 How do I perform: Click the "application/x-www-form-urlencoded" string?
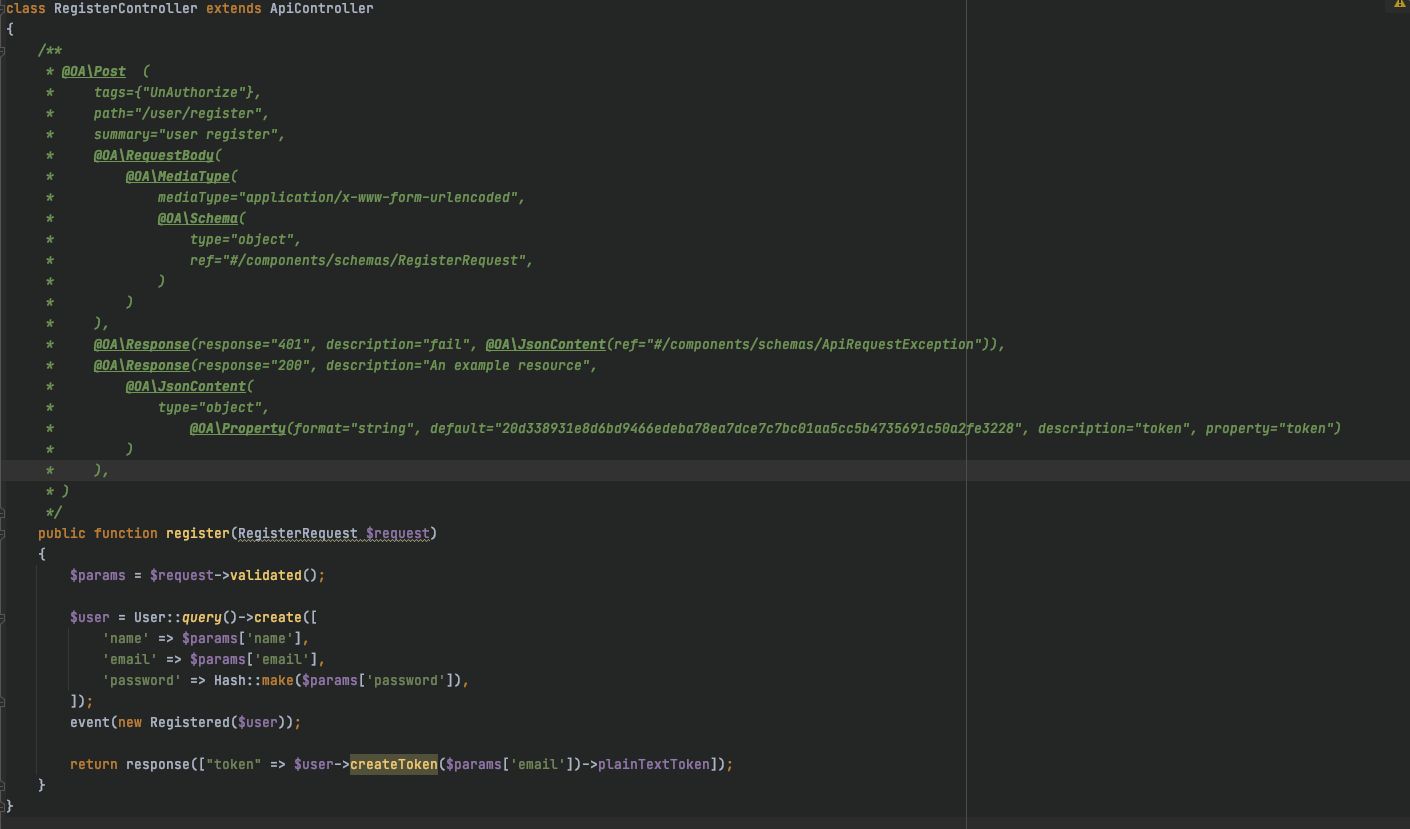click(378, 197)
